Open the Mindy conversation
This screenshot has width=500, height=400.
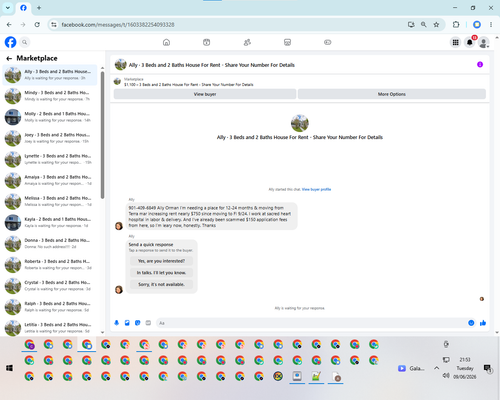point(50,96)
